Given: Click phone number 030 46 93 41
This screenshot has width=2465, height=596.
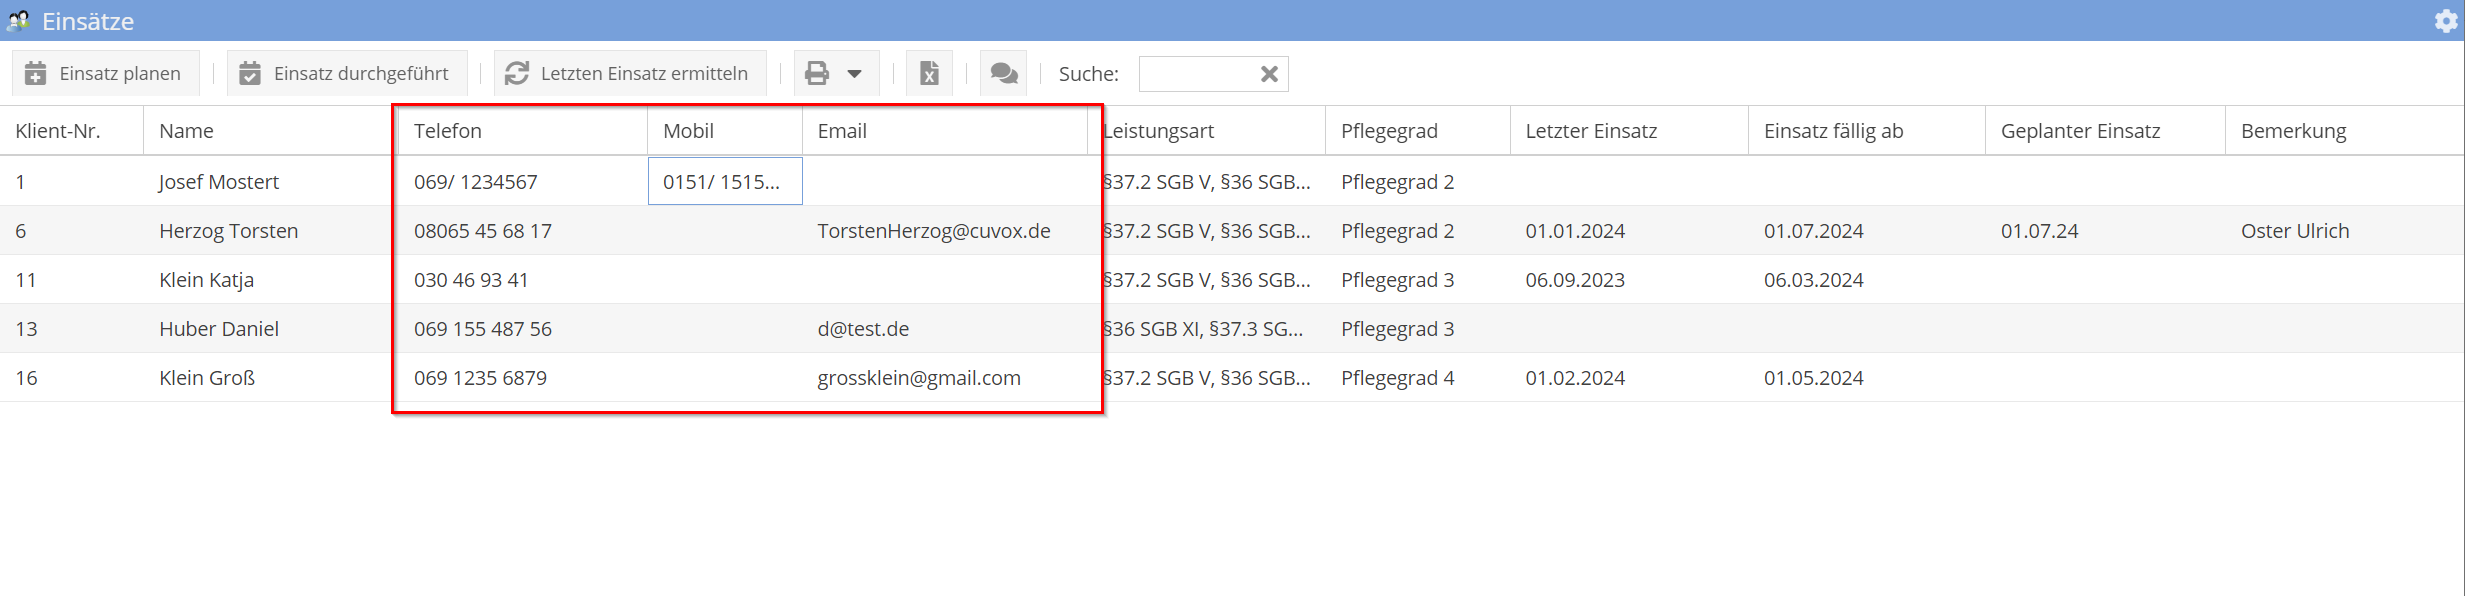Looking at the screenshot, I should pyautogui.click(x=471, y=280).
